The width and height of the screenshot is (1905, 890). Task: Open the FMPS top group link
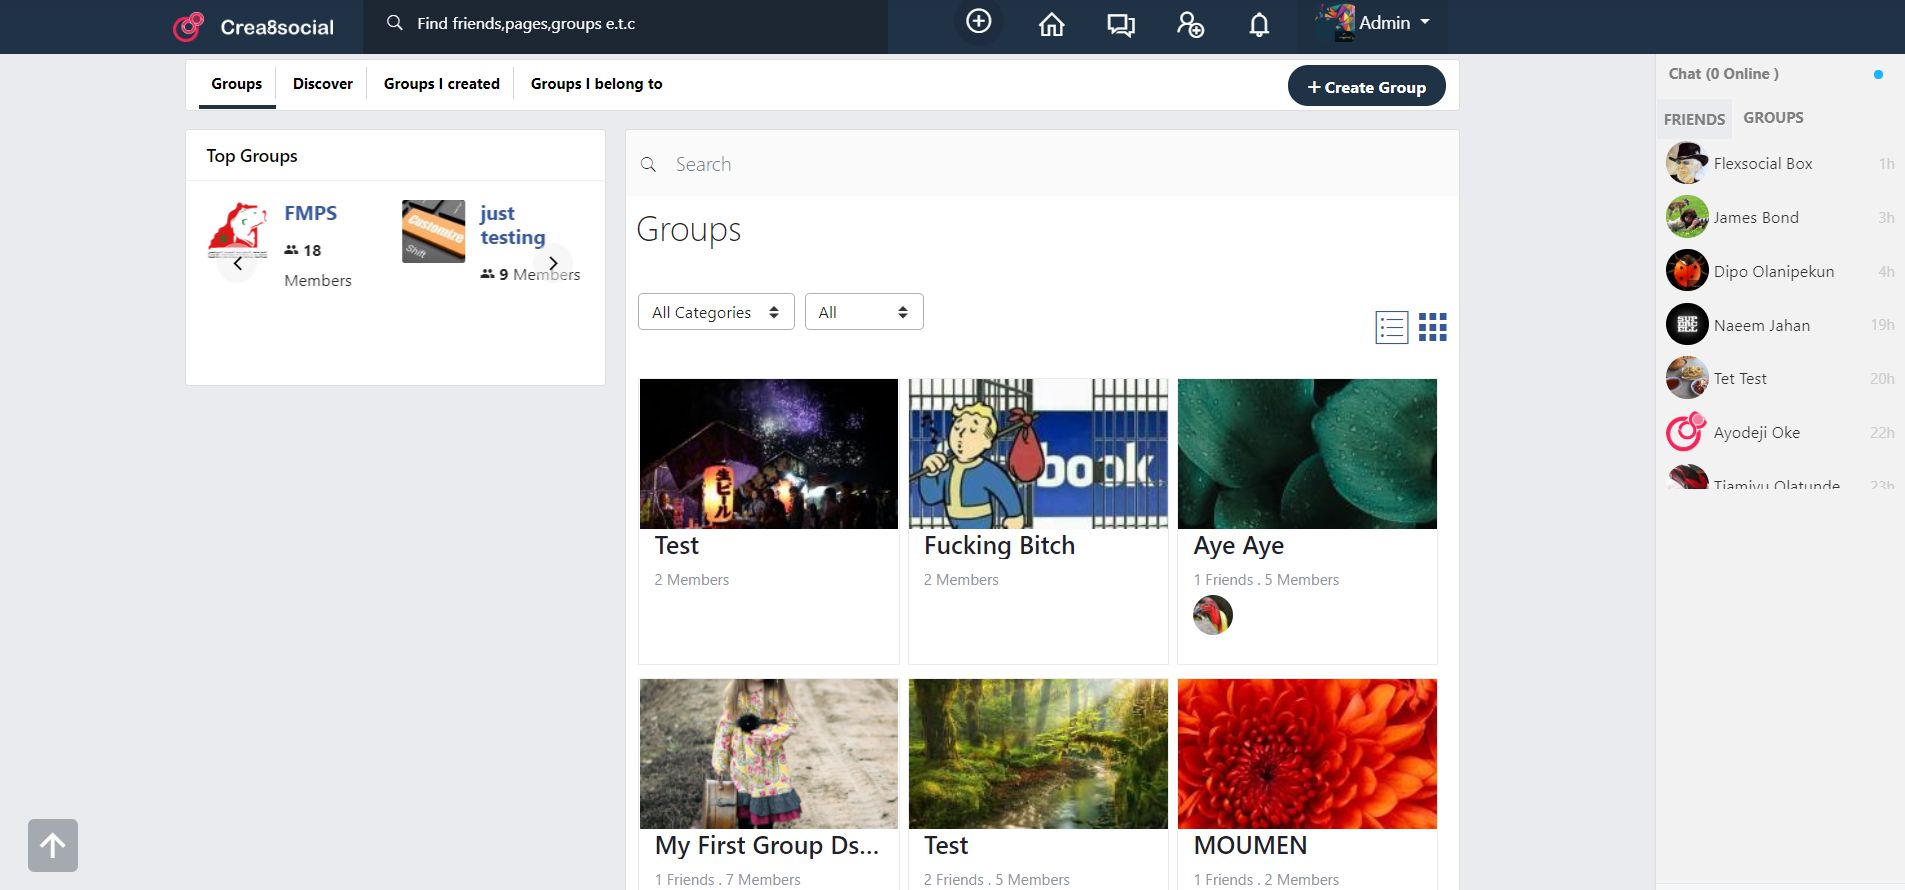coord(311,213)
